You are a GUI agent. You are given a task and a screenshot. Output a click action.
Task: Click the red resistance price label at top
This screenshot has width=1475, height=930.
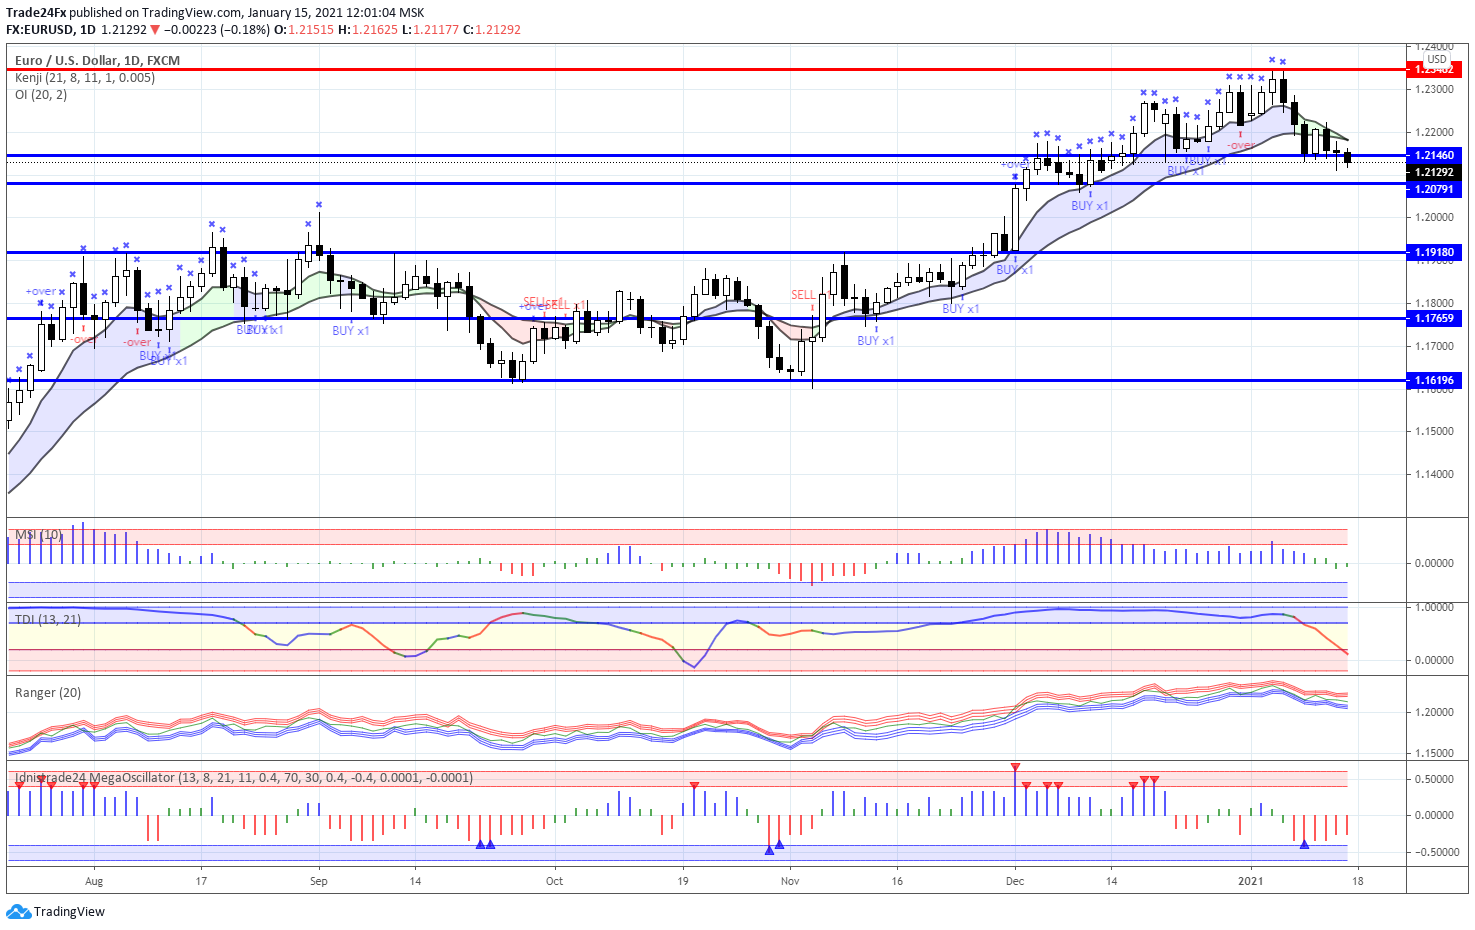[x=1434, y=70]
